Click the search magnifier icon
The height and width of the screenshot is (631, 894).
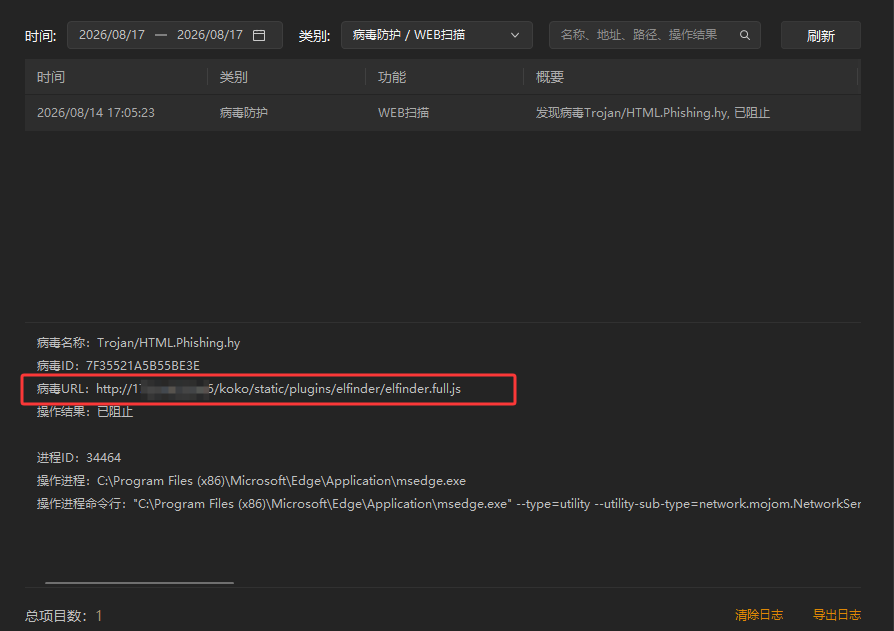745,35
